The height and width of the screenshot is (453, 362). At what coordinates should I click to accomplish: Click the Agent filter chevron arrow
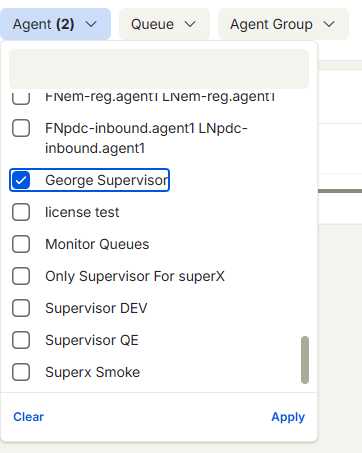tap(91, 24)
